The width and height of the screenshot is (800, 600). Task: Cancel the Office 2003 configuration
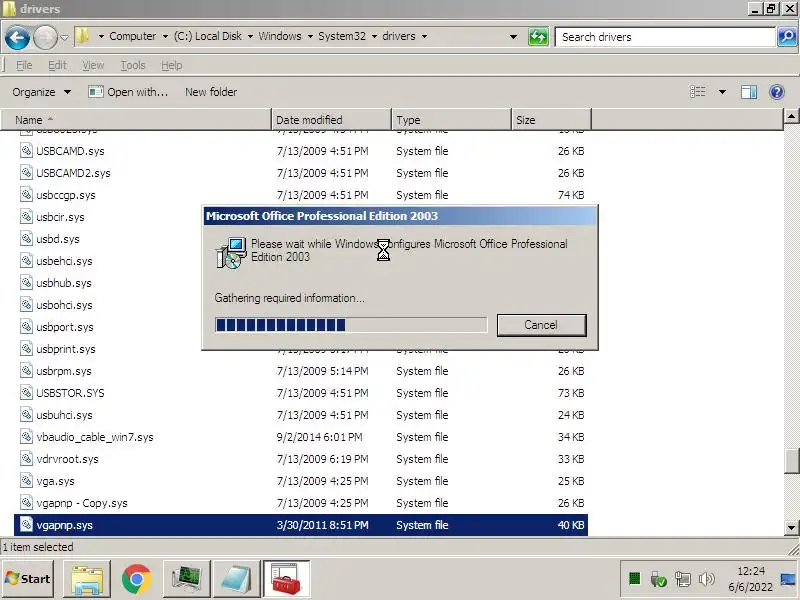pyautogui.click(x=541, y=325)
